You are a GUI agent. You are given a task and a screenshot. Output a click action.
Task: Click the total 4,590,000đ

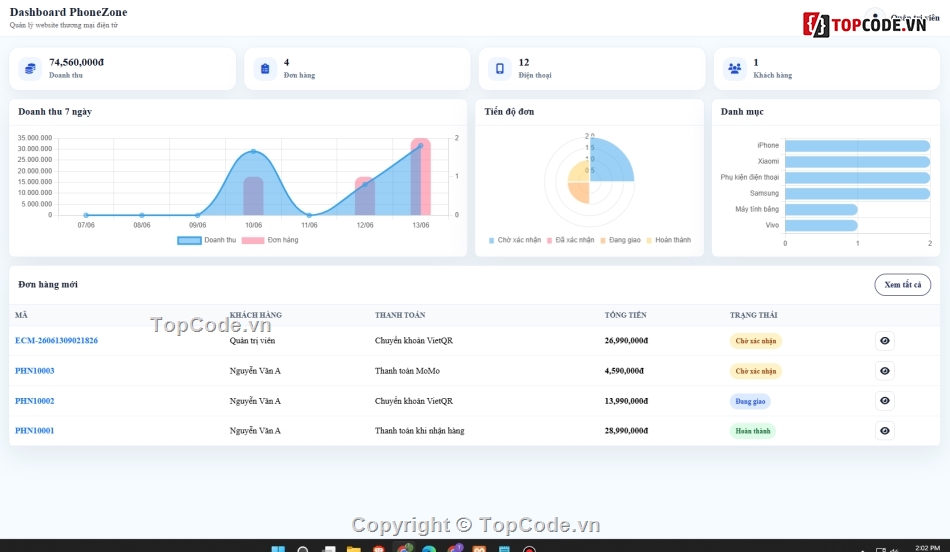click(x=624, y=371)
